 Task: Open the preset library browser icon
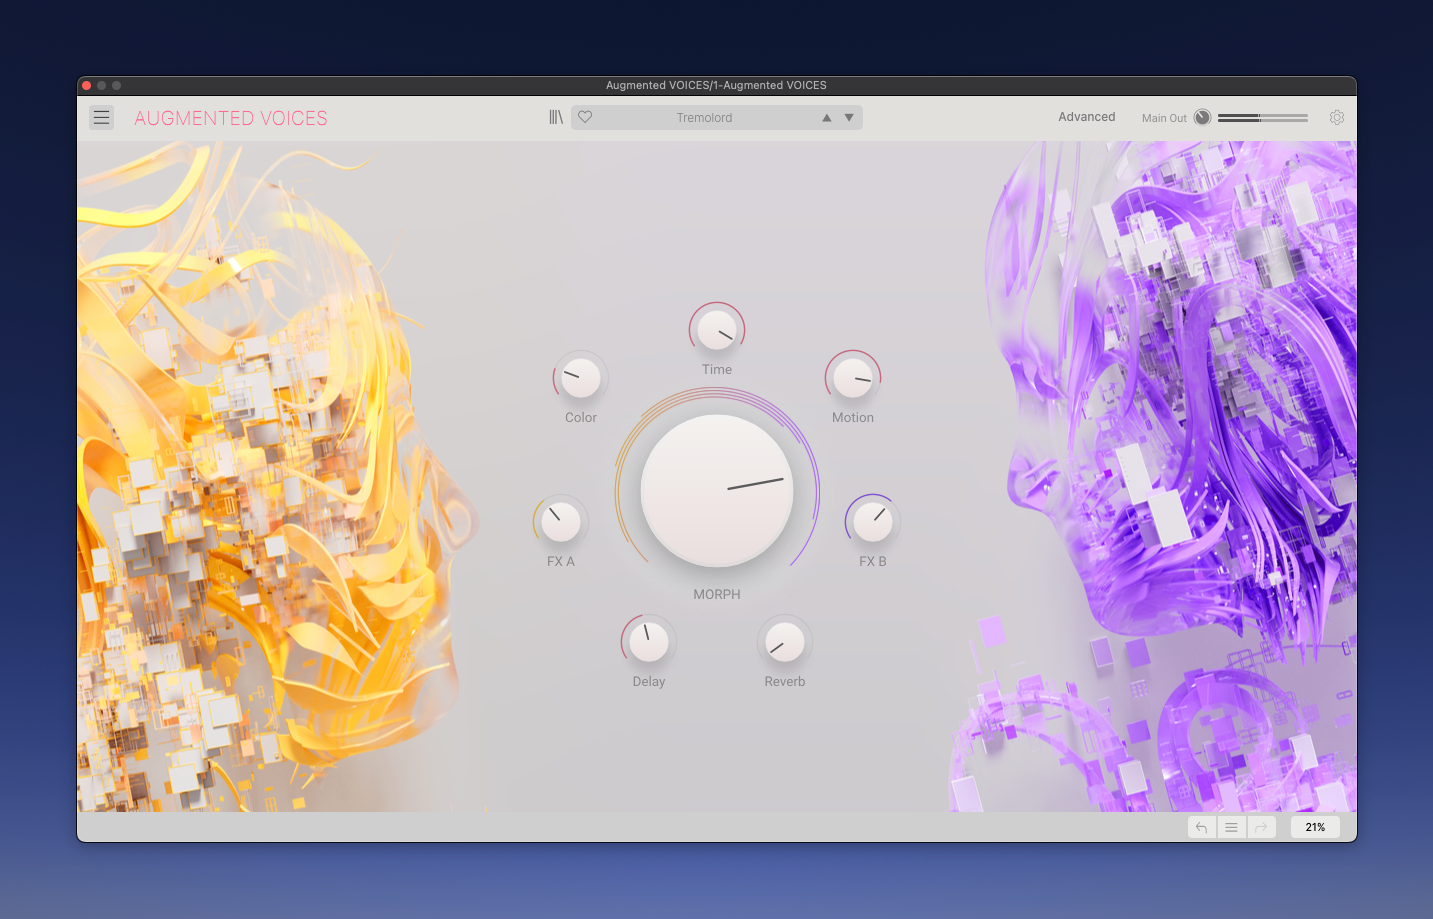click(x=556, y=118)
